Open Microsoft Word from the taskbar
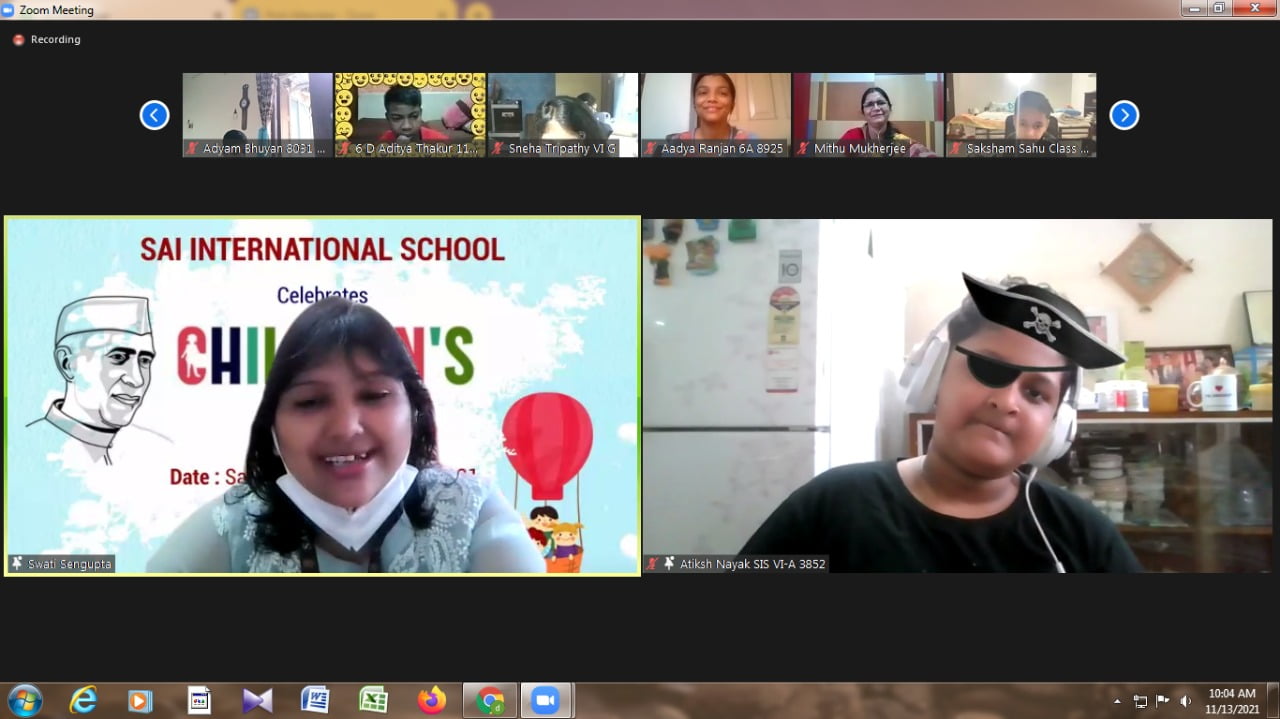The image size is (1280, 719). (x=315, y=700)
